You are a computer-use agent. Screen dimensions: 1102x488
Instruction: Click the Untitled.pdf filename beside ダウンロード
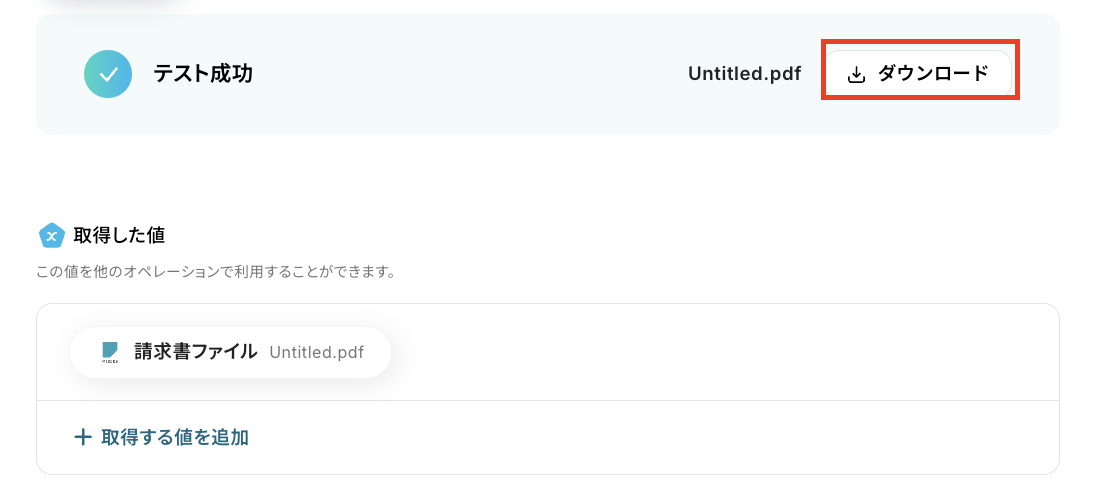744,74
